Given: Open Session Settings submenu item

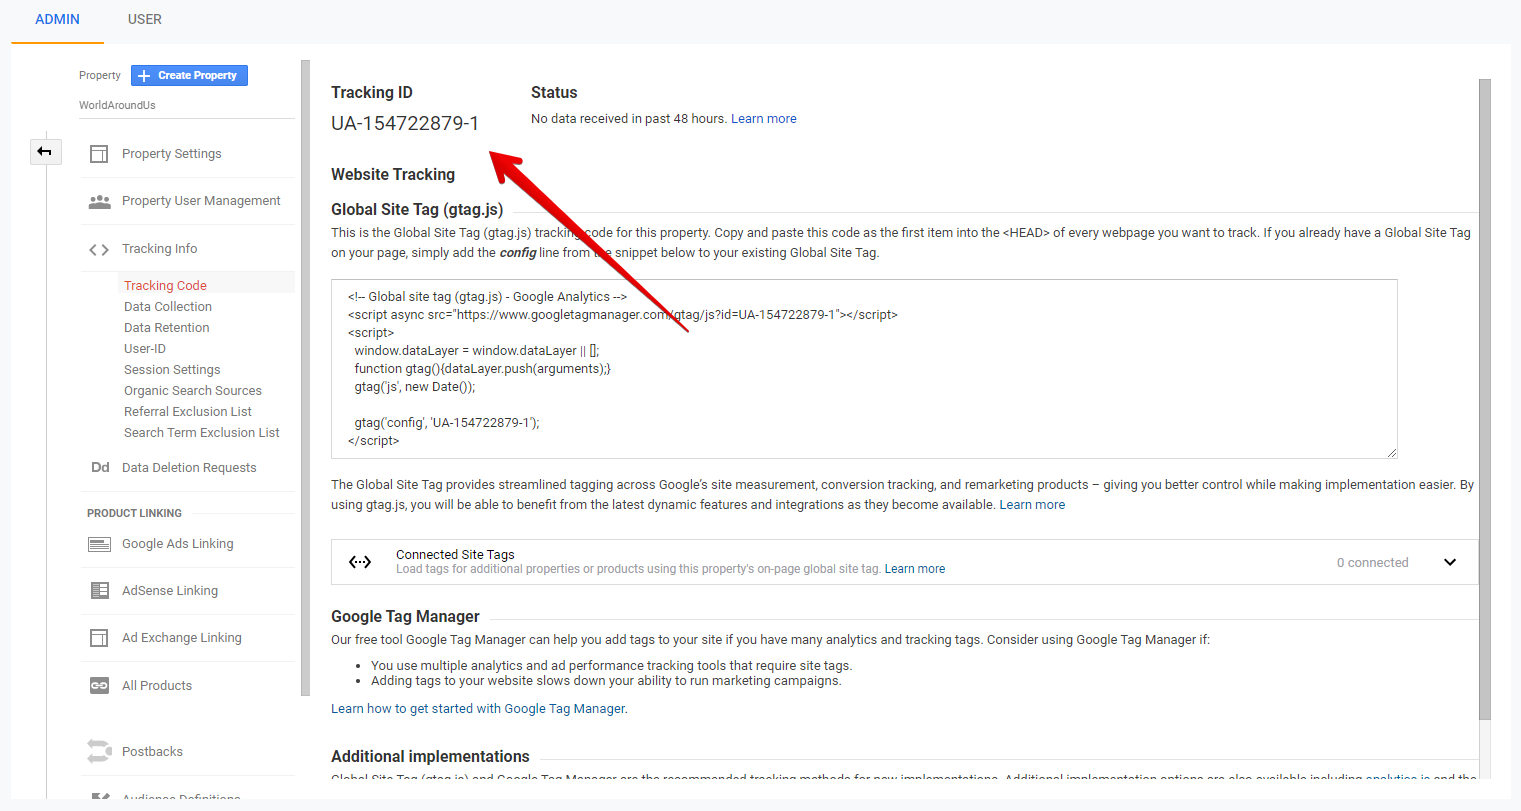Looking at the screenshot, I should pos(172,370).
